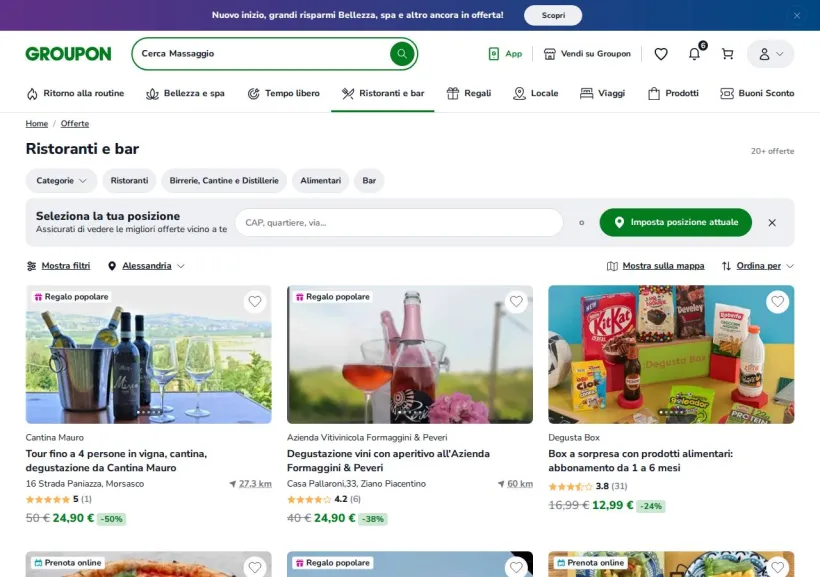820x577 pixels.
Task: Expand the Categorie dropdown
Action: coord(61,180)
